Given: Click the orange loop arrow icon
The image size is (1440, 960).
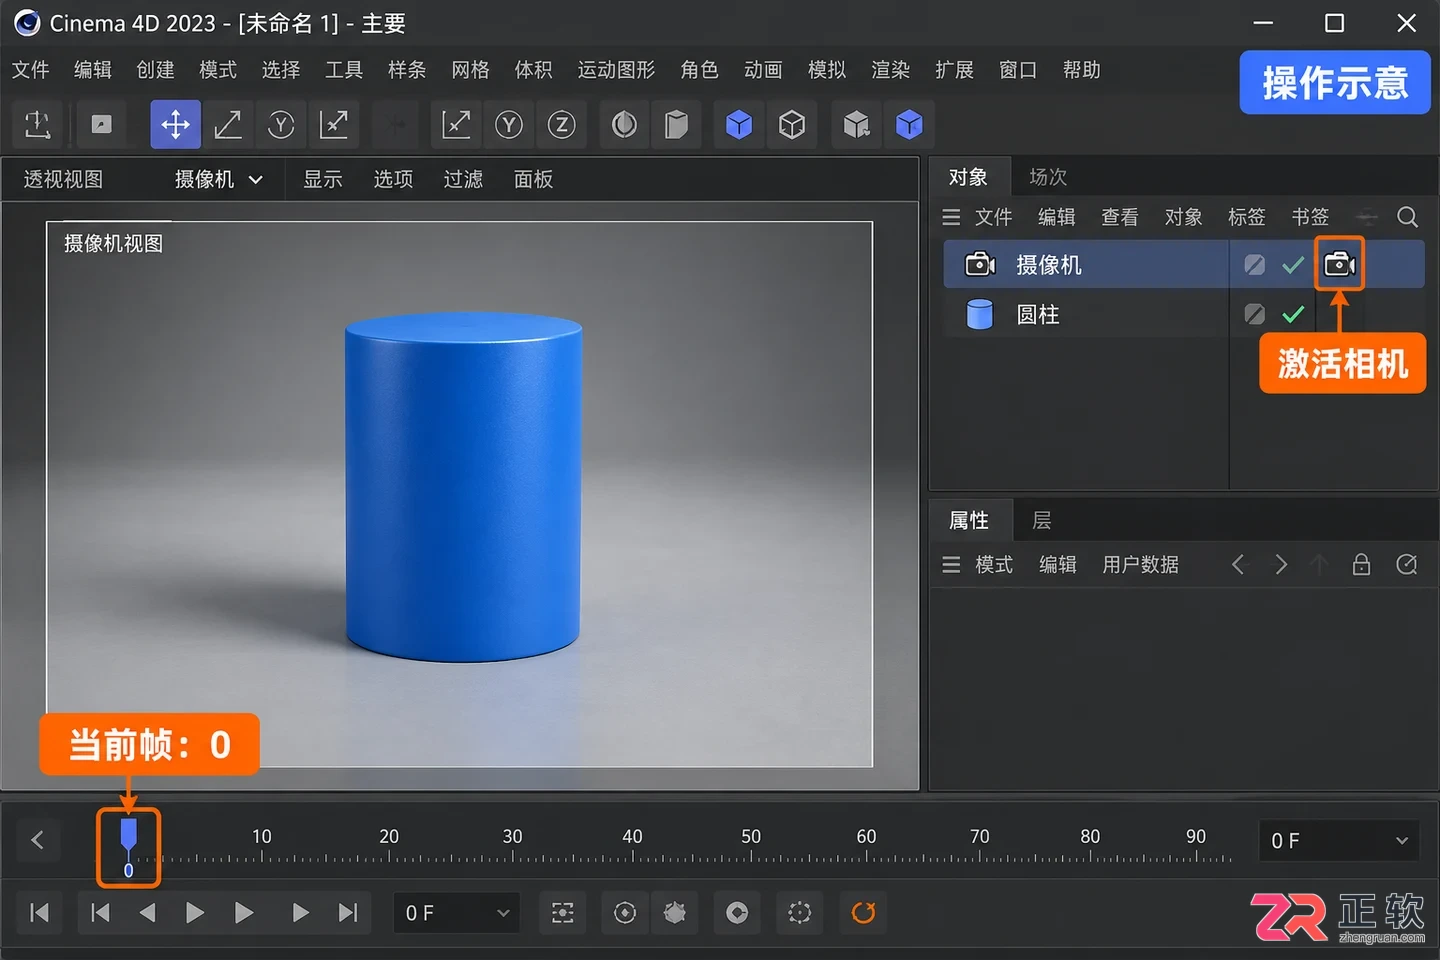Looking at the screenshot, I should tap(863, 913).
